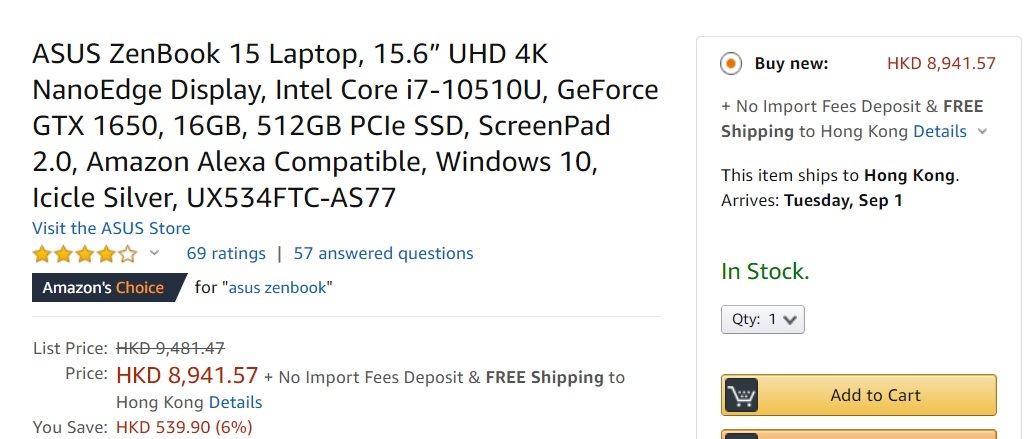Open Details link in buy box
1028x439 pixels.
point(940,132)
